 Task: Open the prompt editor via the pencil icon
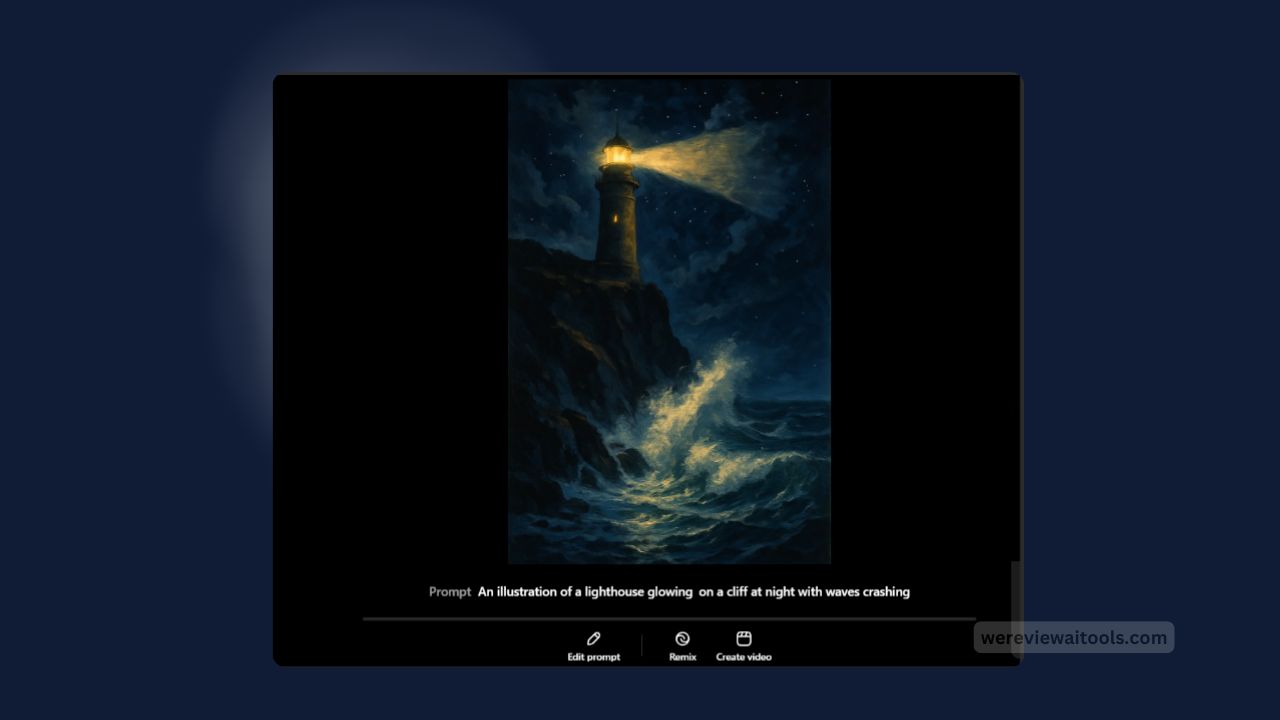tap(593, 638)
